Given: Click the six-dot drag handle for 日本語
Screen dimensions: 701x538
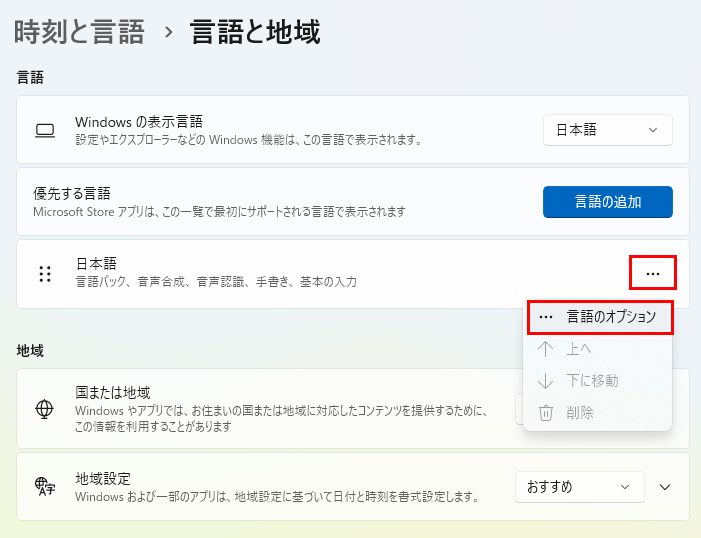Looking at the screenshot, I should 44,274.
